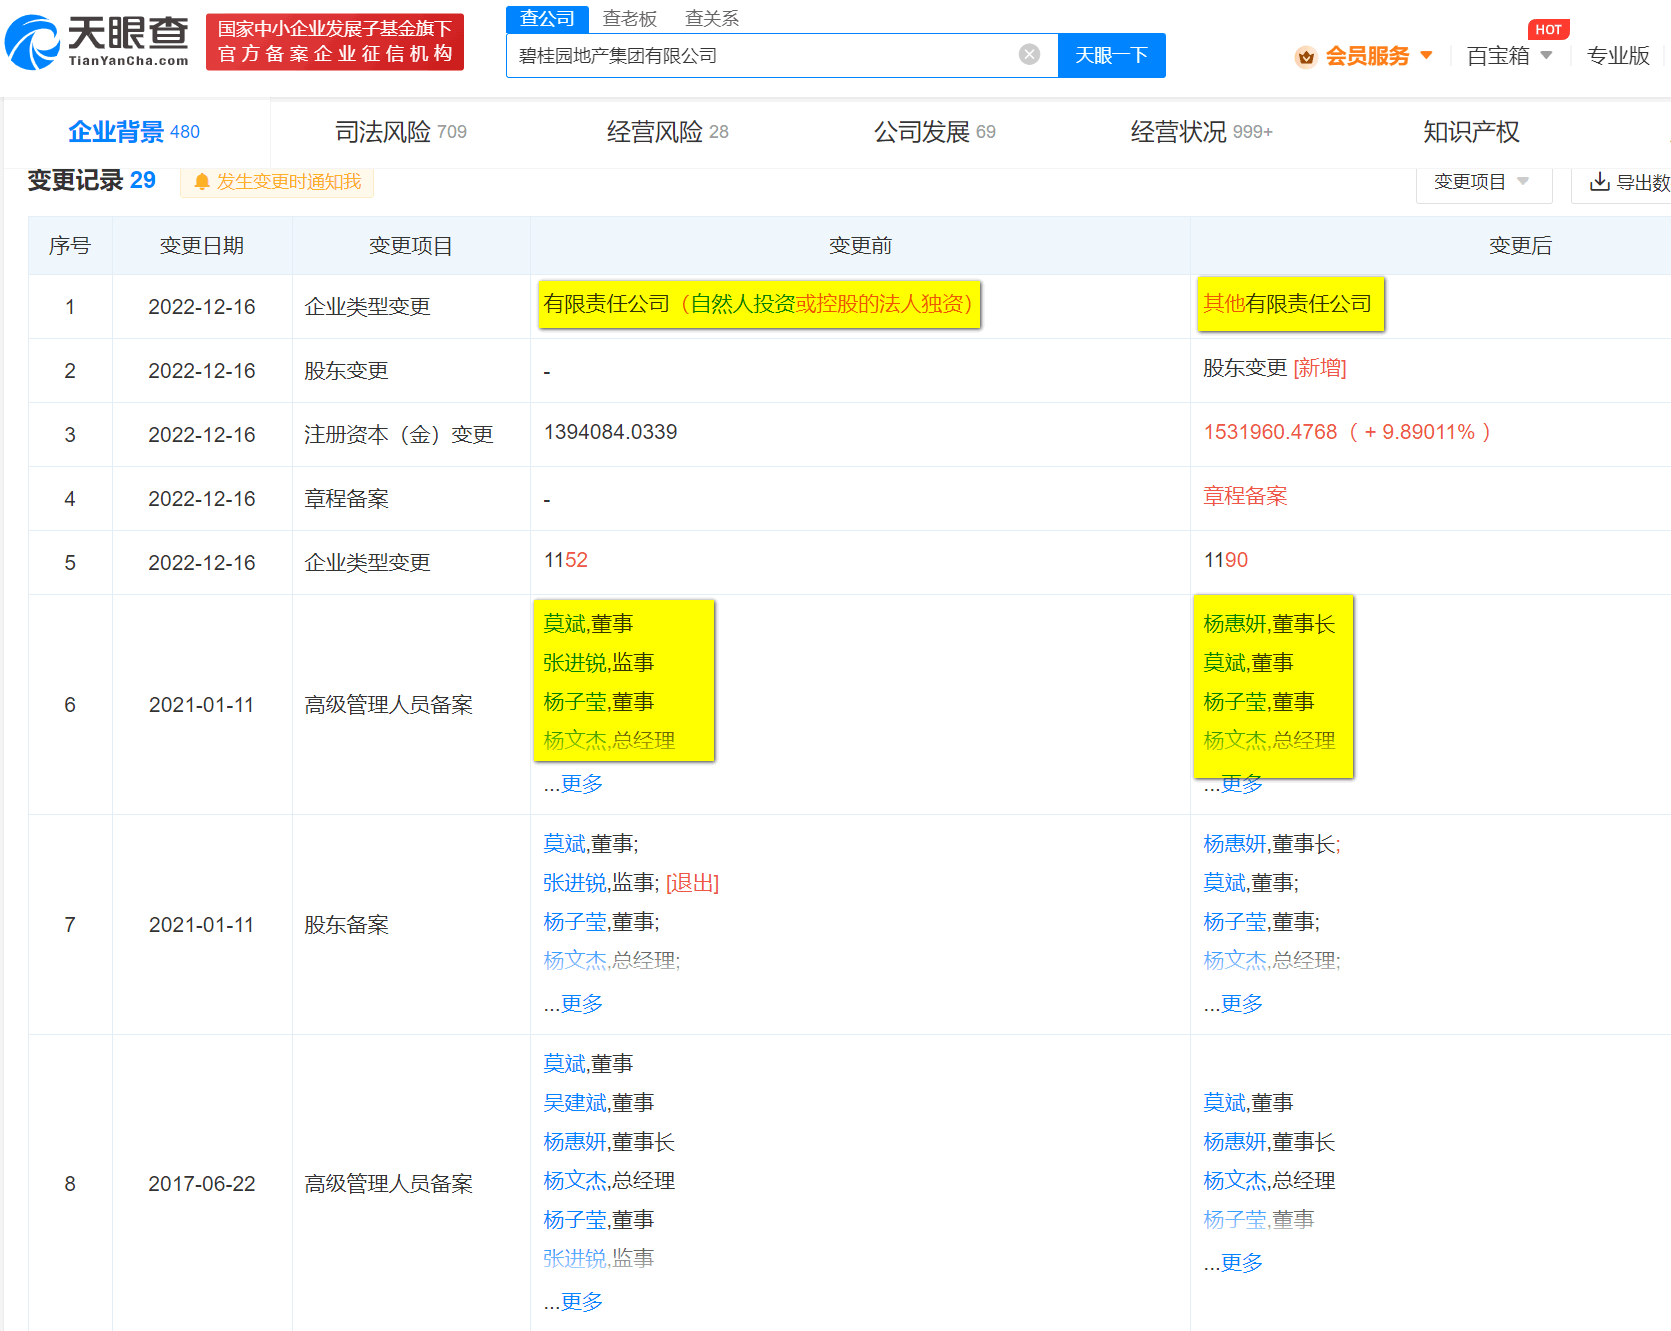
Task: Click 其他有限责任公司 in row 1
Action: click(1288, 304)
